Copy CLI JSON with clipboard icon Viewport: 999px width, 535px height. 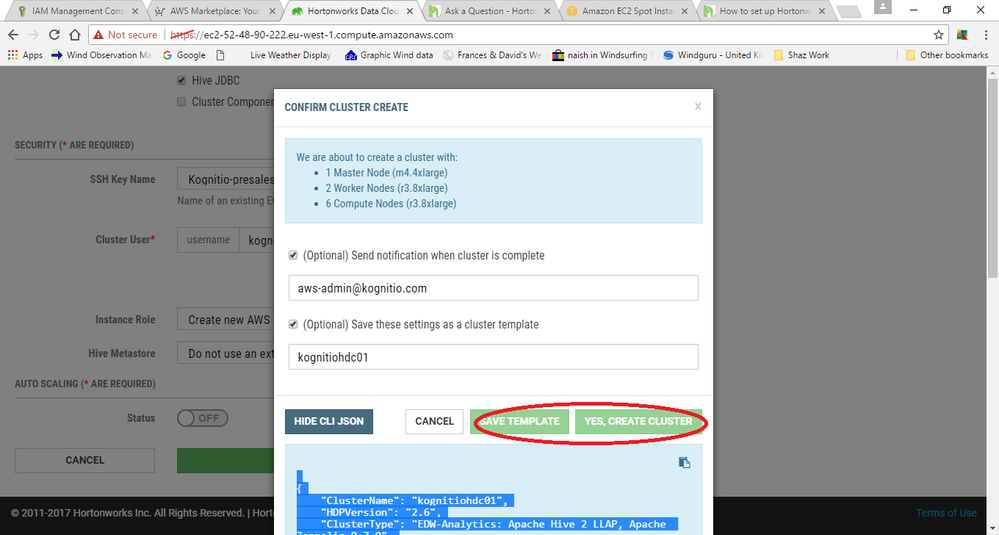684,462
